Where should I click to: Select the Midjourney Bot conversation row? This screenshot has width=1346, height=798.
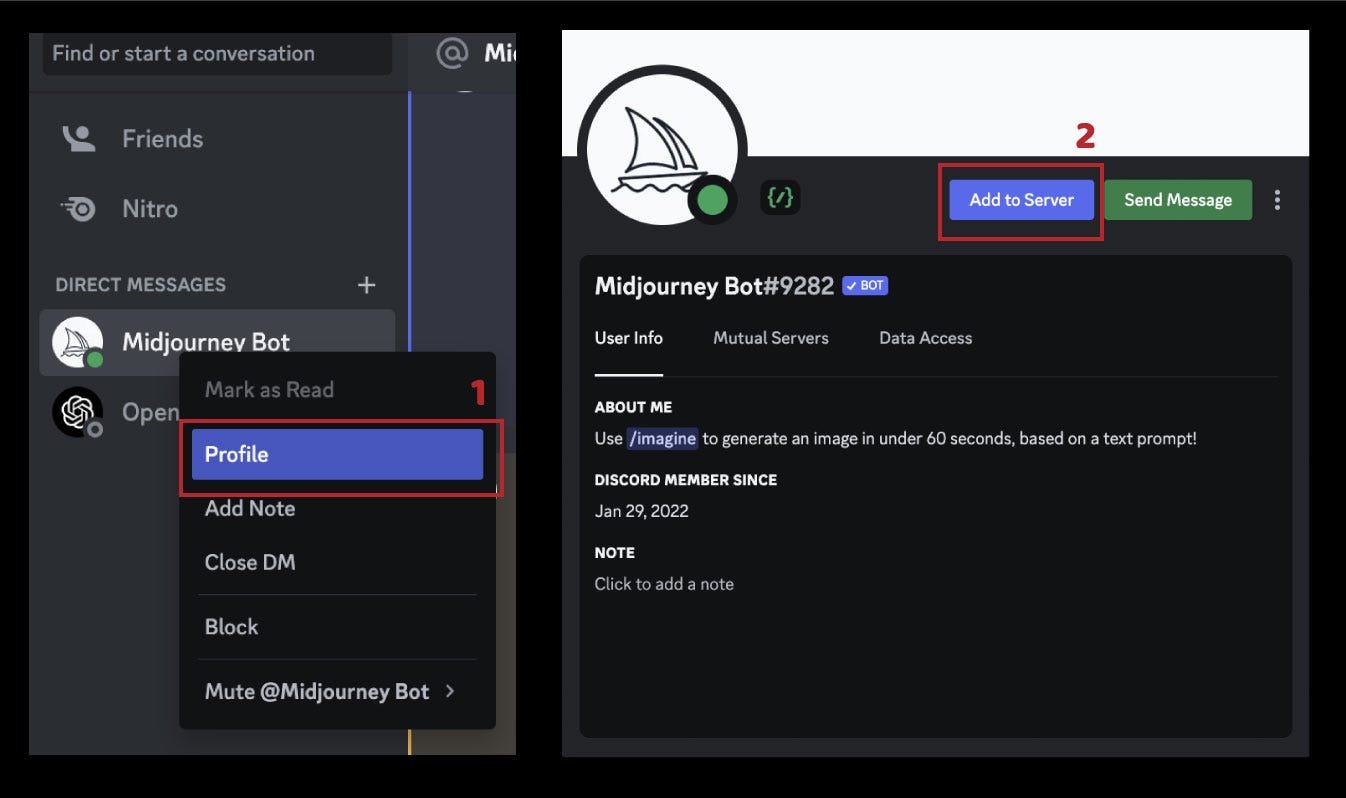[x=217, y=342]
